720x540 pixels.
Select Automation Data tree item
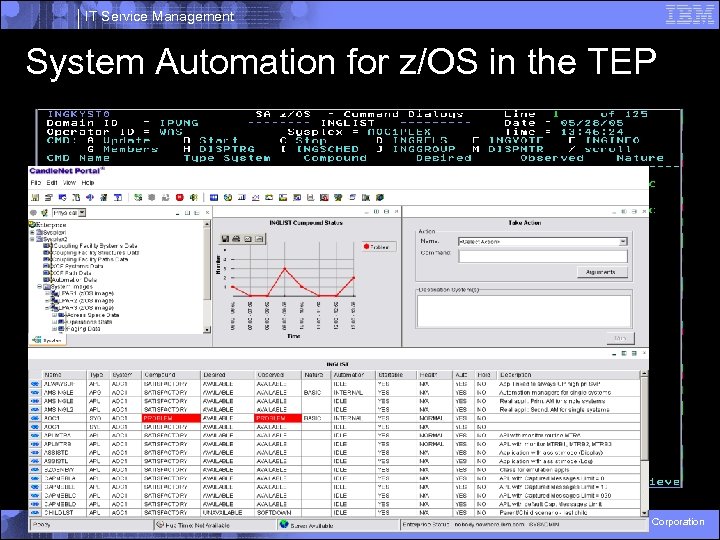[x=74, y=280]
